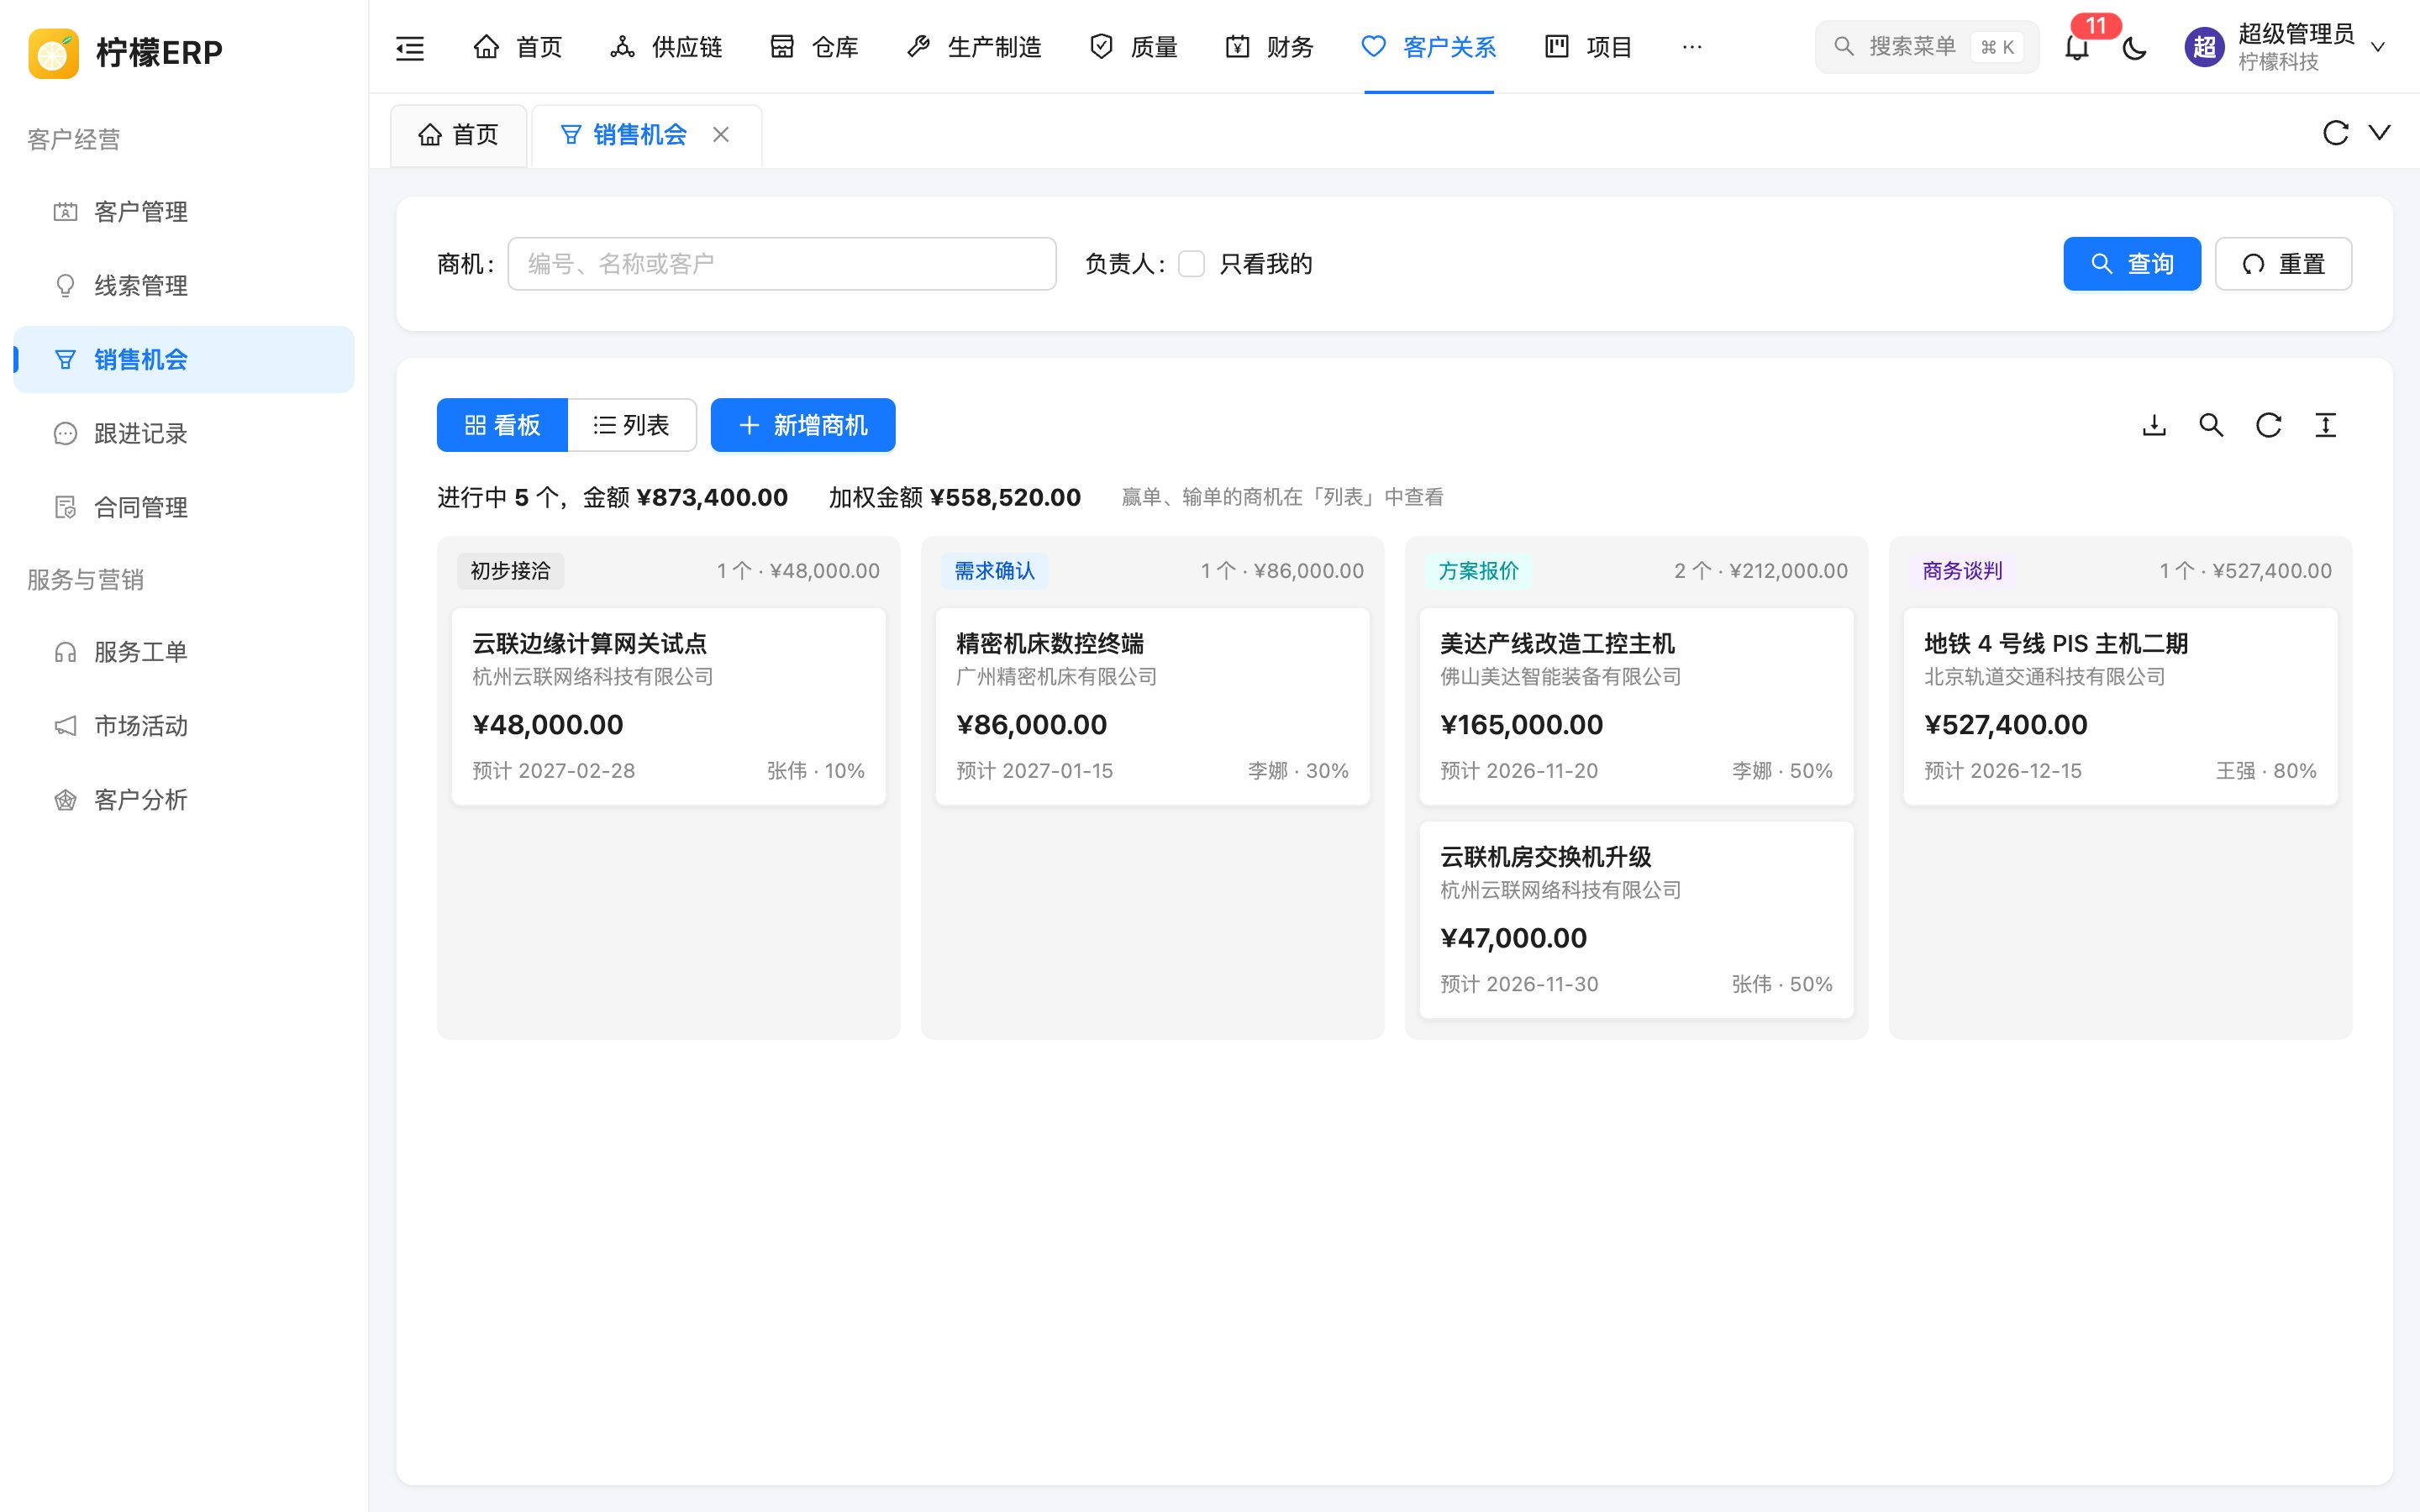The height and width of the screenshot is (1512, 2420).
Task: Click 新增商机 to add opportunity
Action: tap(803, 426)
